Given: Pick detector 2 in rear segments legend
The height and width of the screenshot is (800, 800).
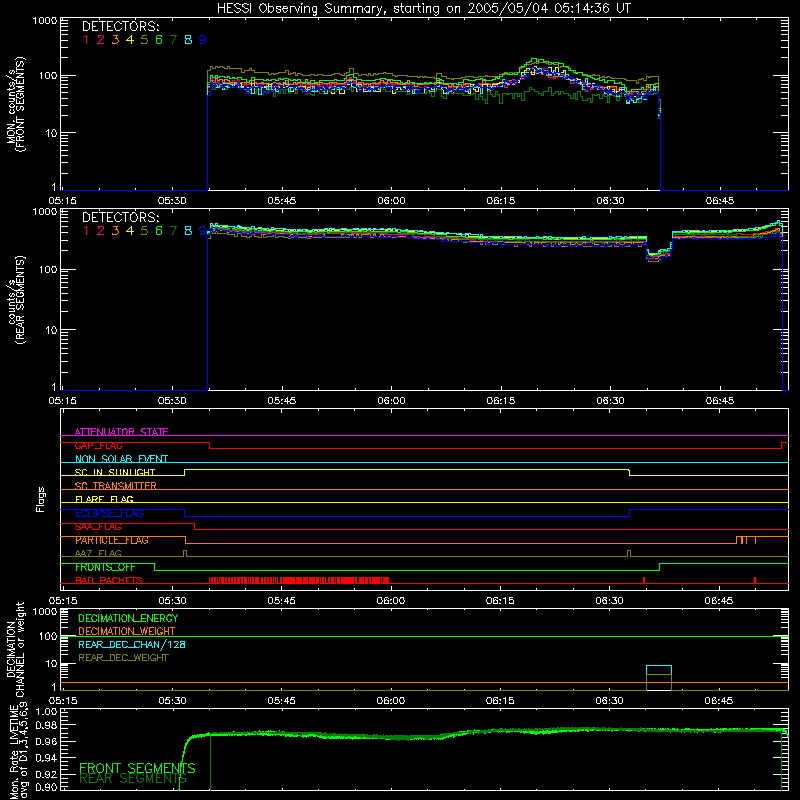Looking at the screenshot, I should click(101, 231).
